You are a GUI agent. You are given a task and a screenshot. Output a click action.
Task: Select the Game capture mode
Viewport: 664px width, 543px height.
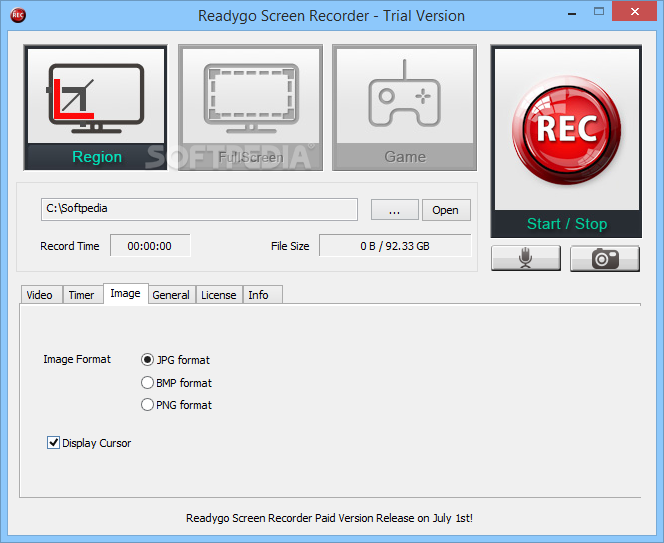[x=404, y=108]
